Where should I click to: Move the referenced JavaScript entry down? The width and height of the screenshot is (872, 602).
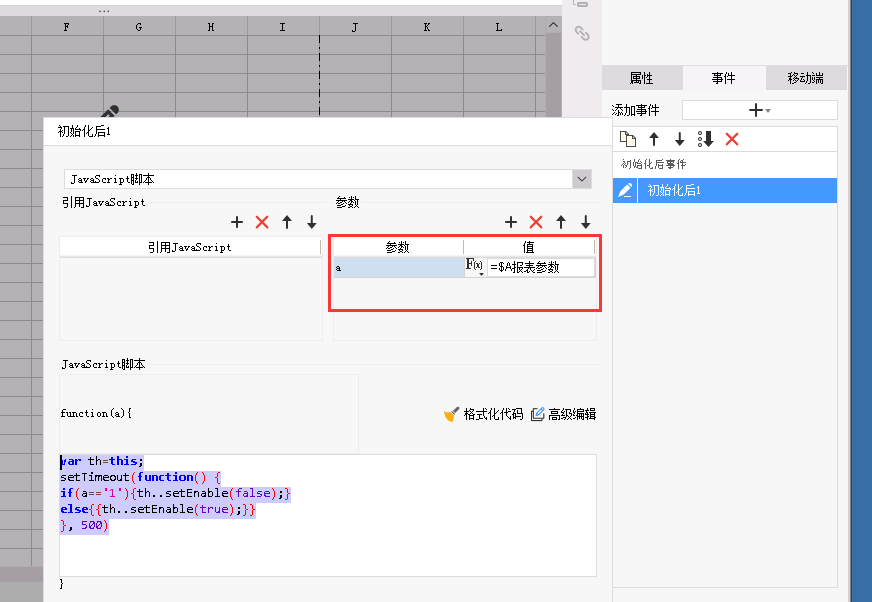(312, 222)
